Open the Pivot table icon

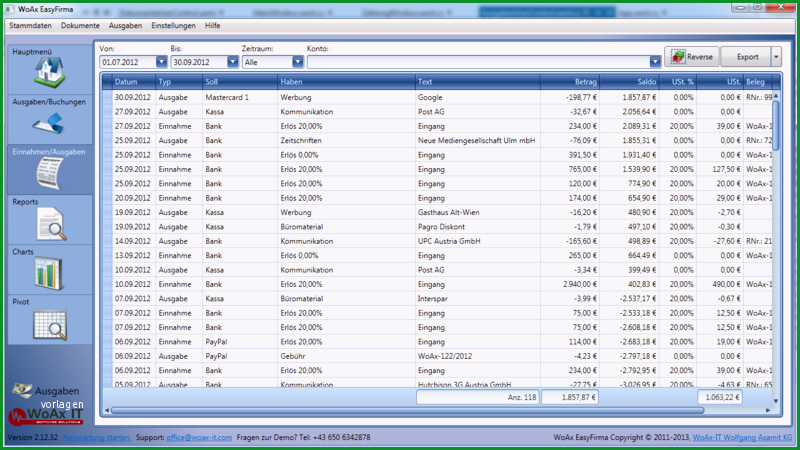point(50,324)
